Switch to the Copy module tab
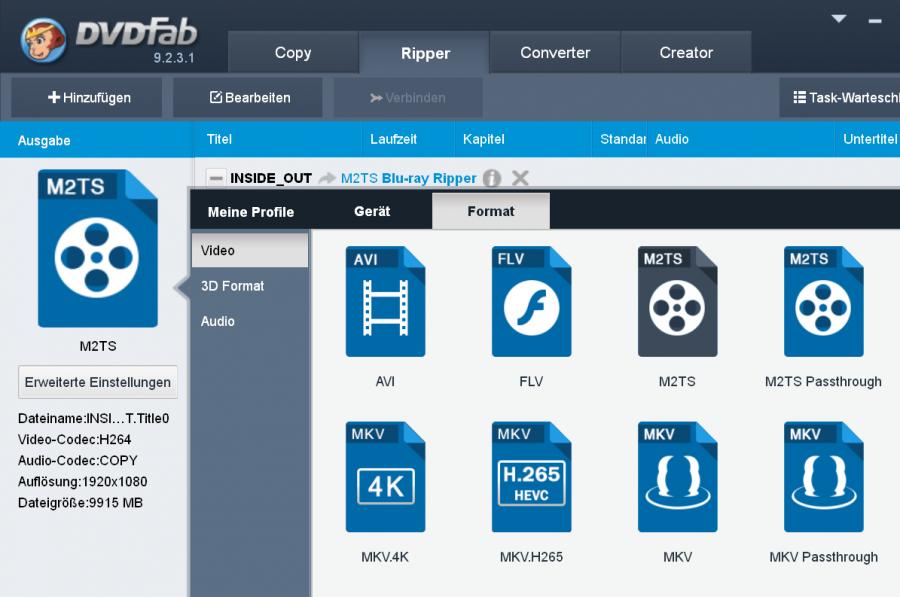The height and width of the screenshot is (597, 900). tap(293, 52)
